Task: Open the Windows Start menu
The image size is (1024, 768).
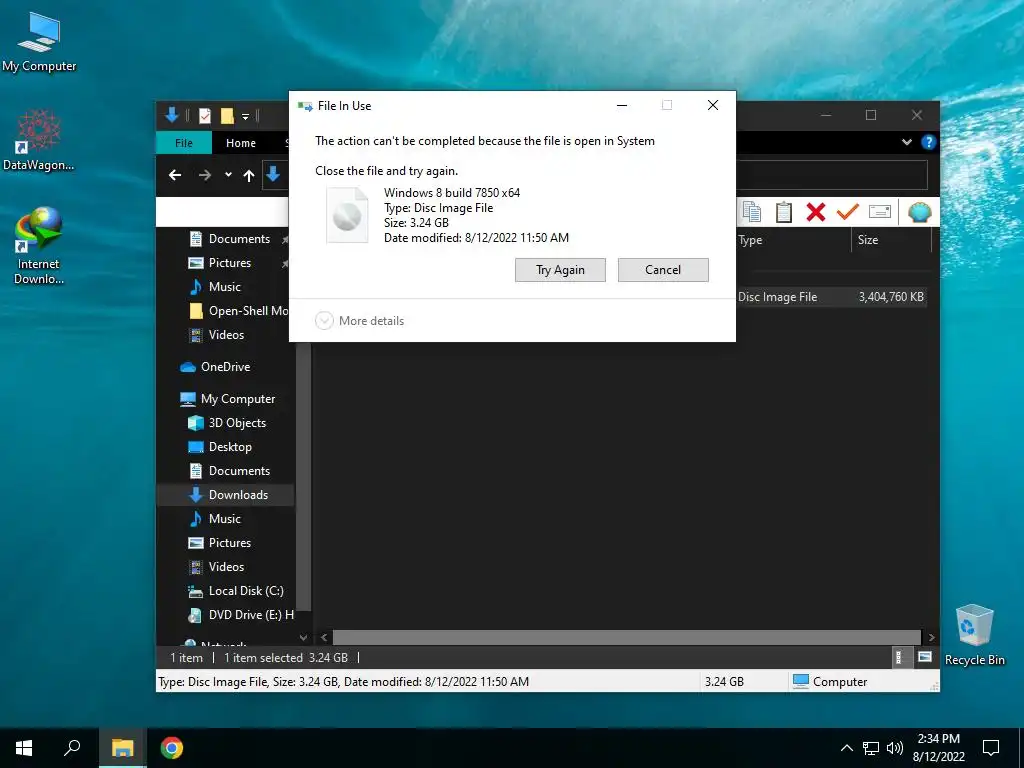Action: point(24,748)
